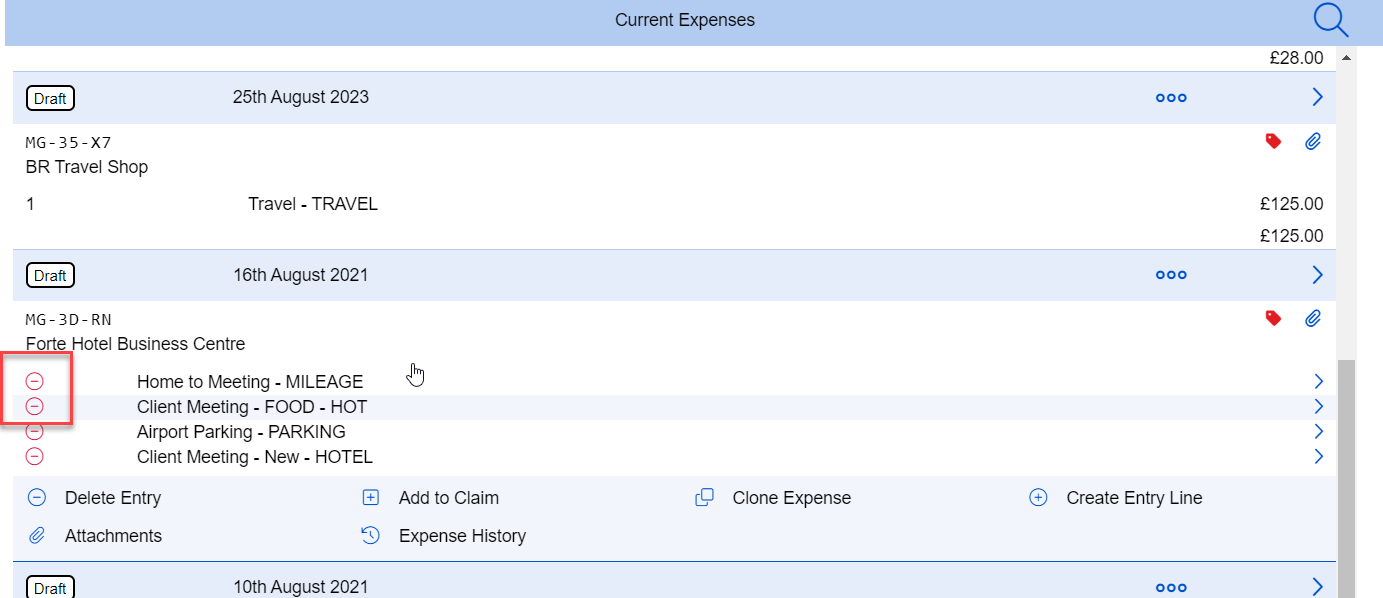The image size is (1383, 598).
Task: Expand the 10th August 2021 expense chevron
Action: [x=1317, y=587]
